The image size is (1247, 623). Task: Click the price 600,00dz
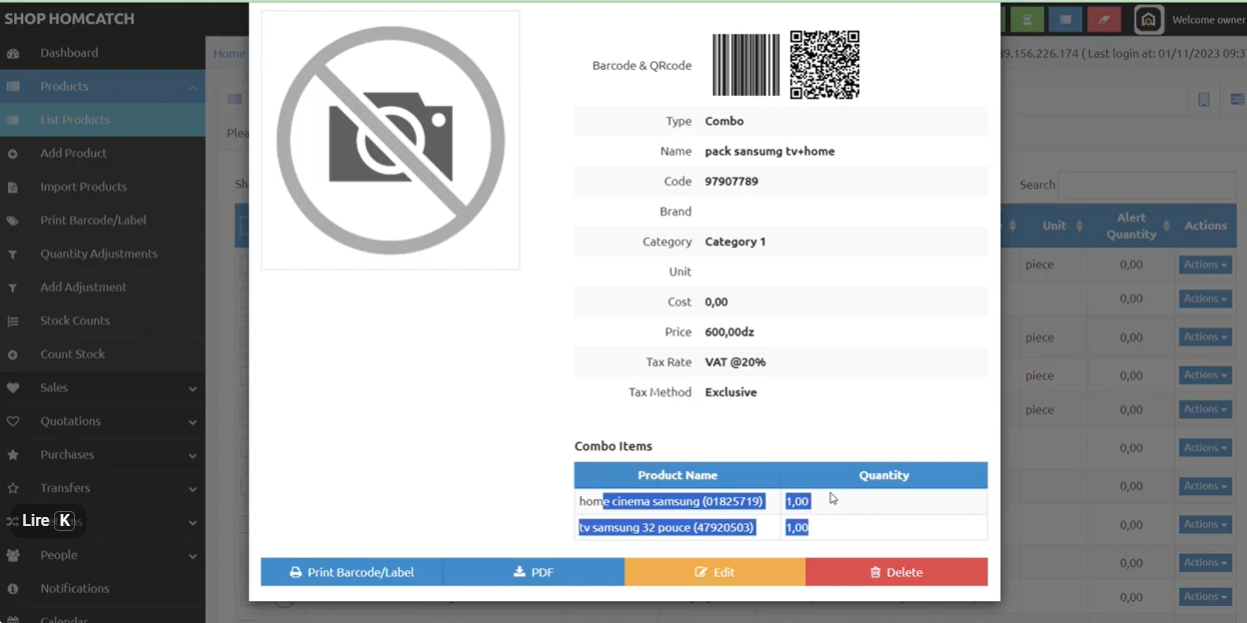coord(729,332)
